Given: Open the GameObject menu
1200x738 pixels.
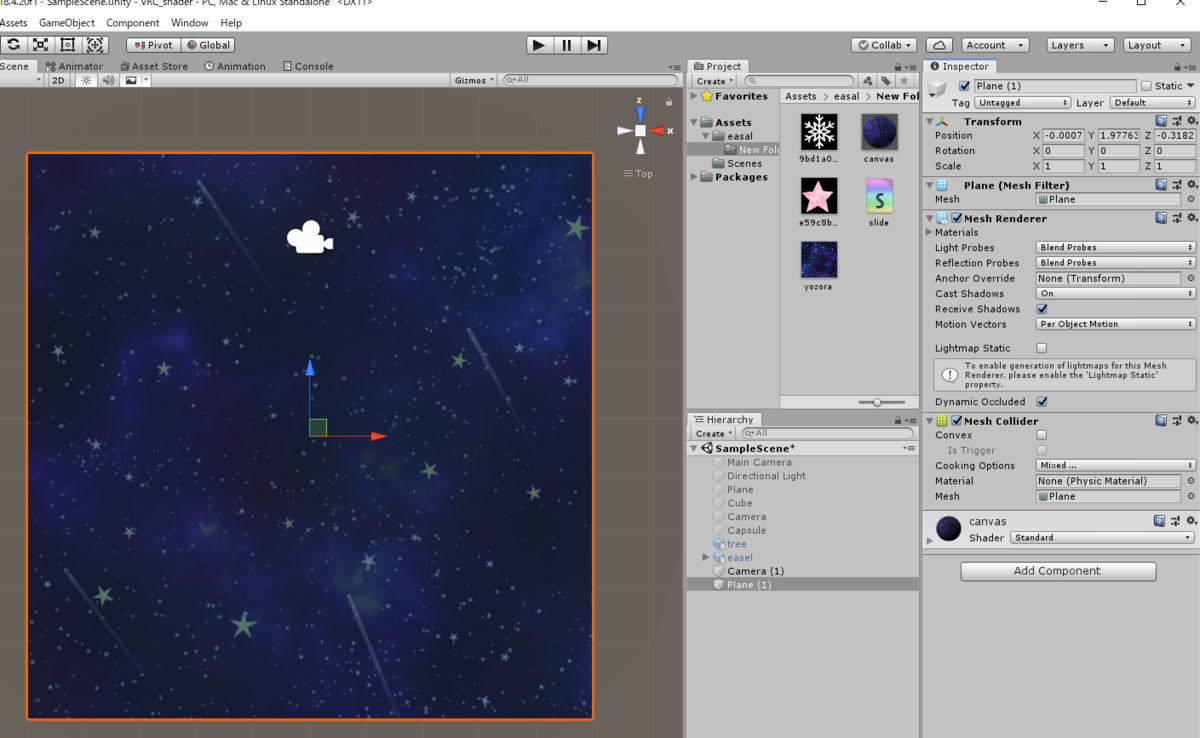Looking at the screenshot, I should (x=67, y=23).
